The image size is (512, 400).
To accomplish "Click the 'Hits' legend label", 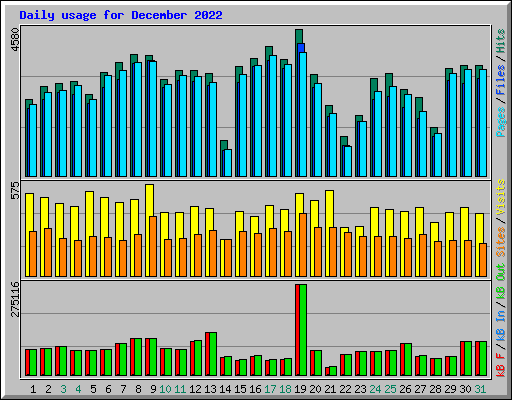I will click(501, 41).
